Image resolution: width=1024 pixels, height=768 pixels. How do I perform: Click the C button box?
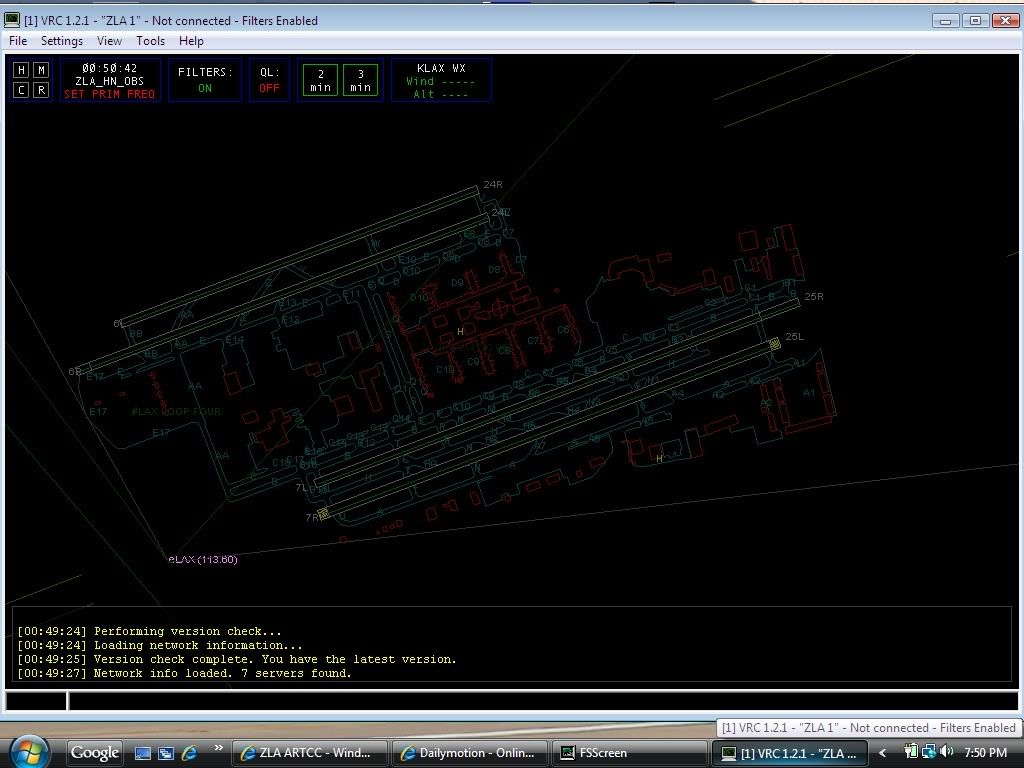pos(21,90)
